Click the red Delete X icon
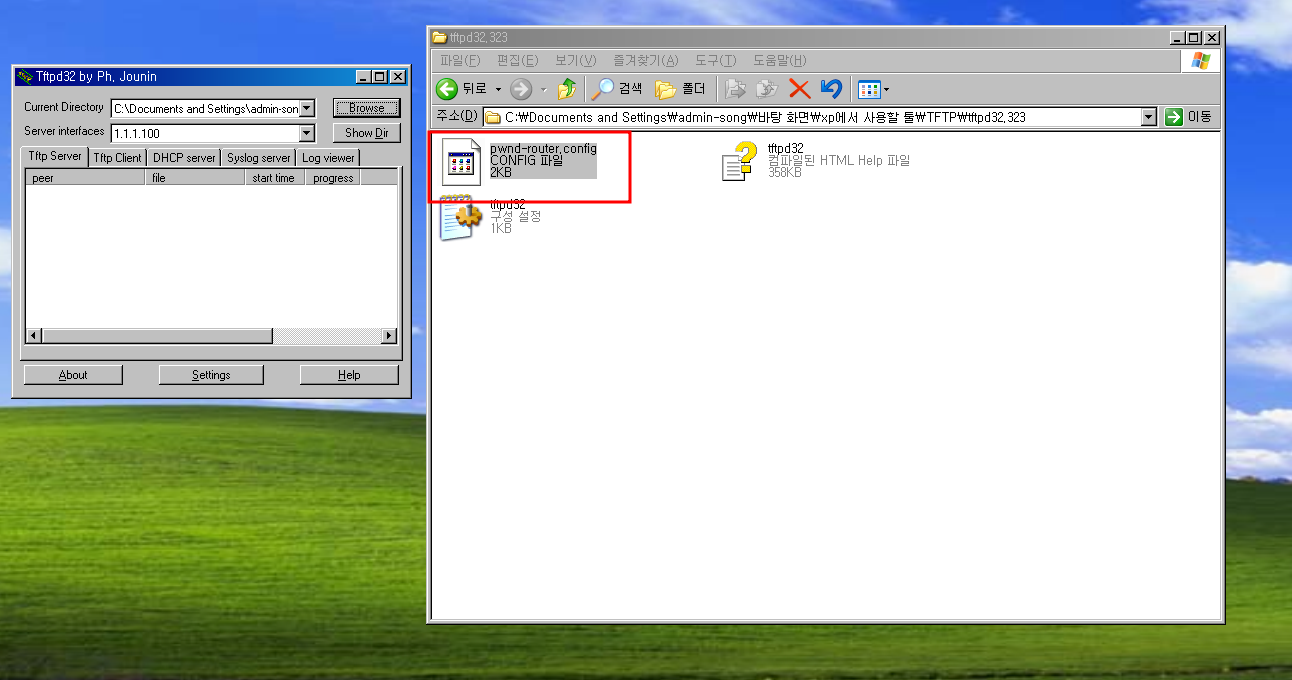 (799, 89)
